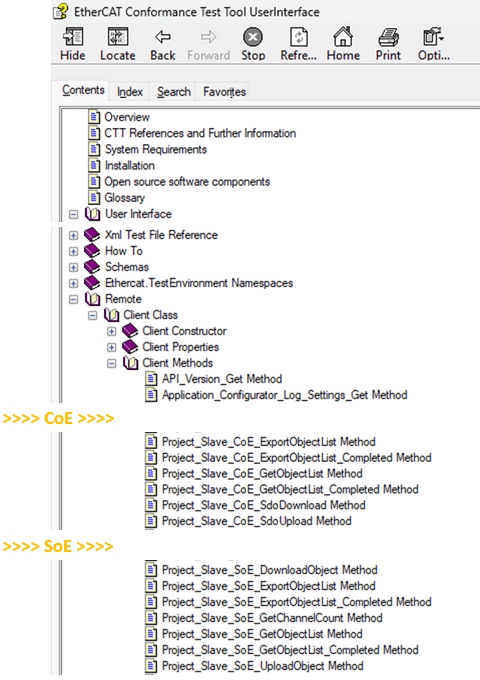This screenshot has width=480, height=680.
Task: Select the Overview topic label
Action: click(127, 117)
